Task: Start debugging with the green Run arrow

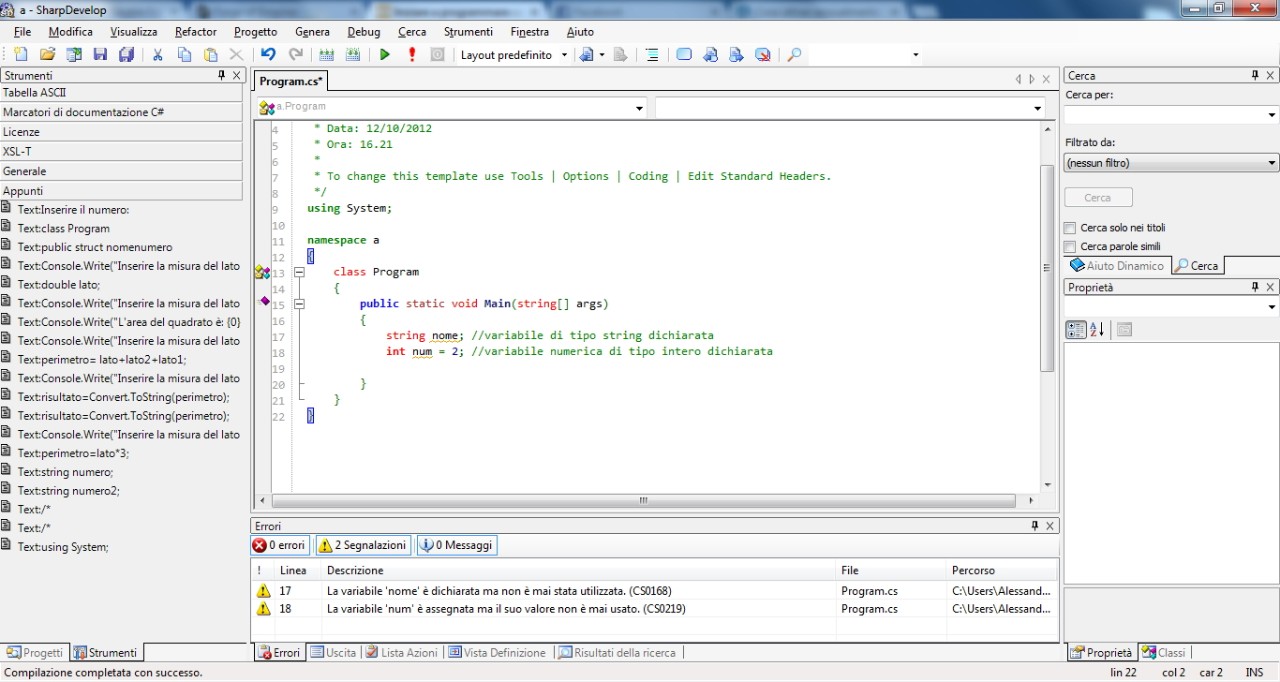Action: (384, 54)
